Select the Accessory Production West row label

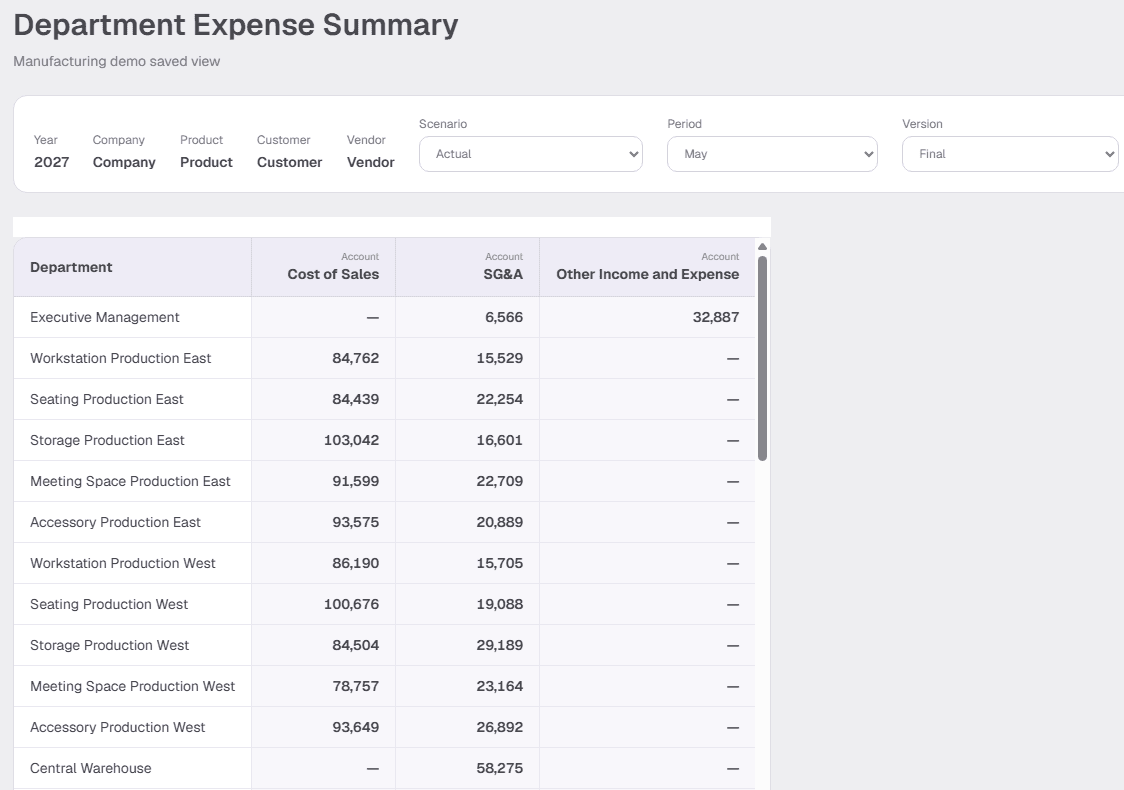pyautogui.click(x=118, y=727)
